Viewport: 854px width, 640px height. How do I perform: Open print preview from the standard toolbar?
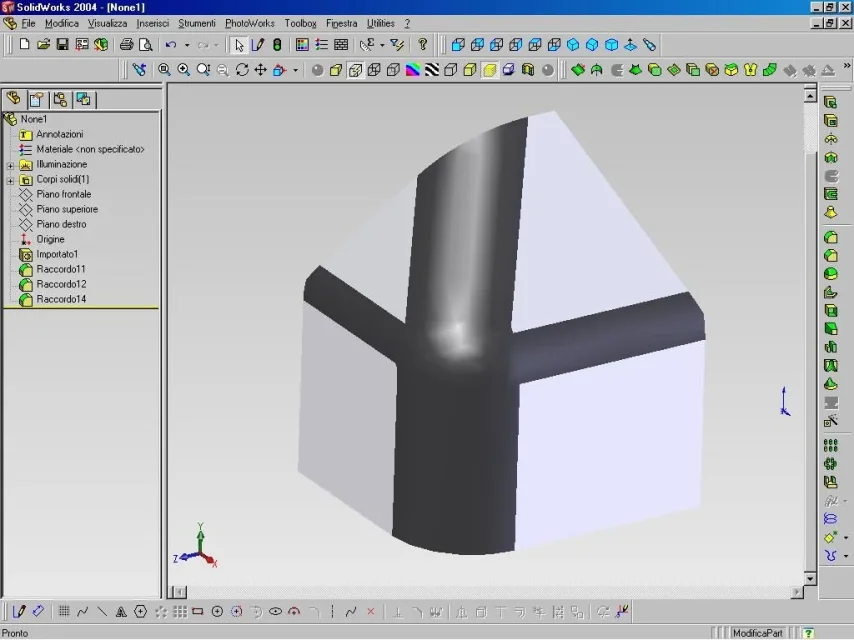click(x=145, y=44)
